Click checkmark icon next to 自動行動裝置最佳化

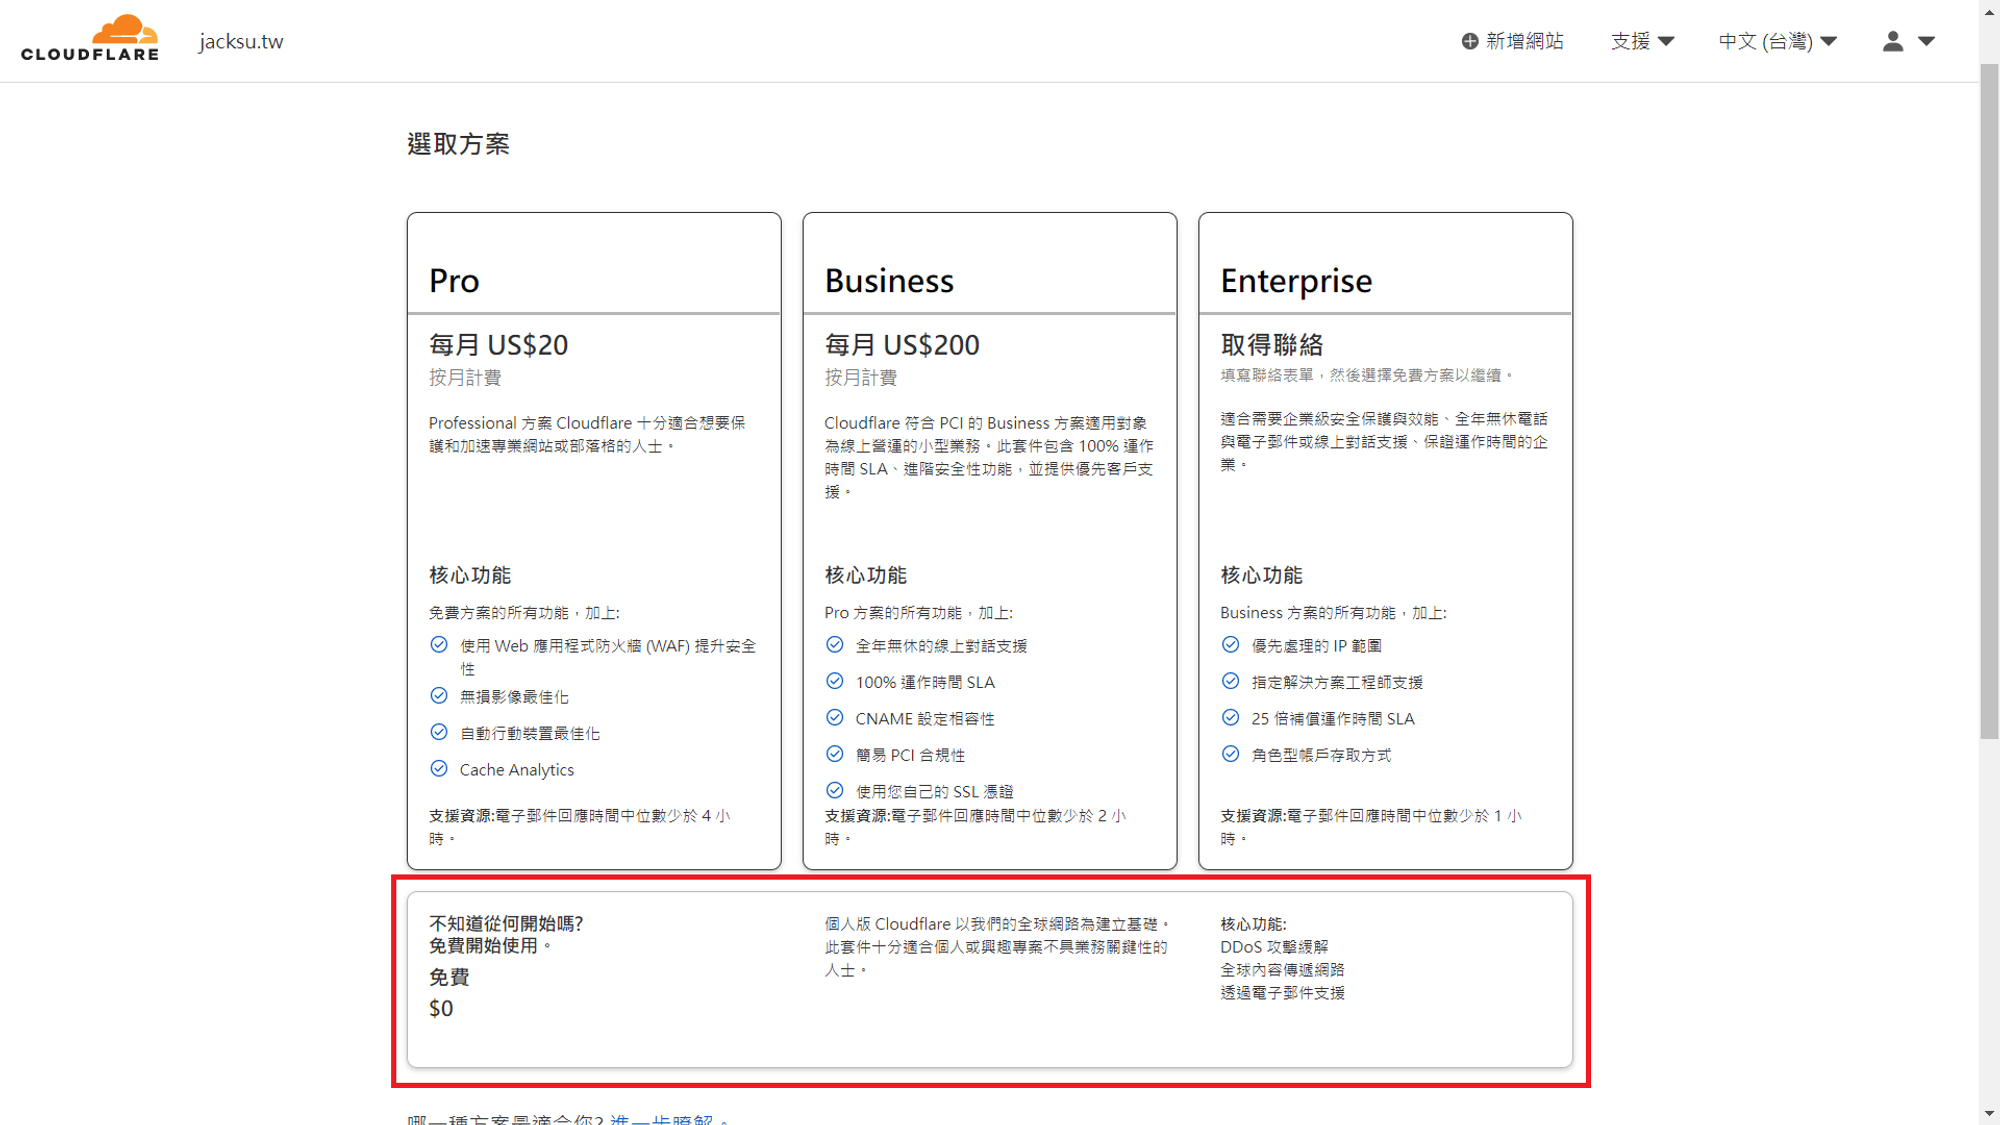(439, 732)
